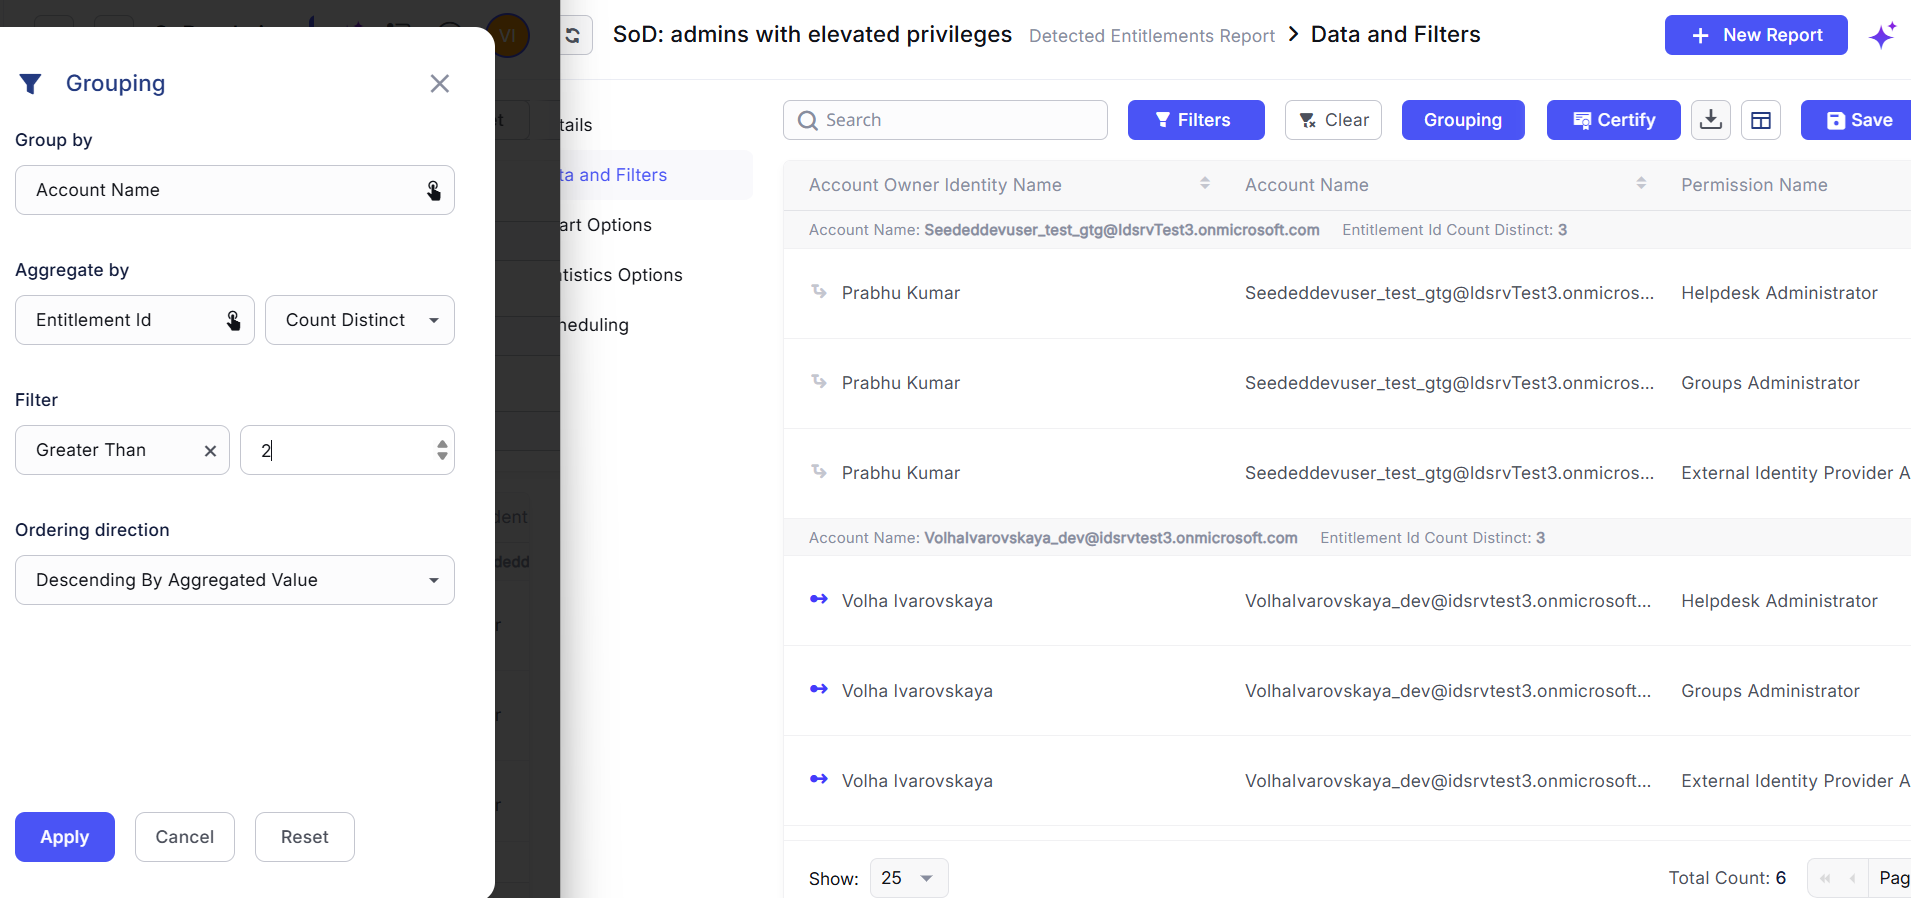Save the report
This screenshot has height=898, width=1911.
point(1858,120)
